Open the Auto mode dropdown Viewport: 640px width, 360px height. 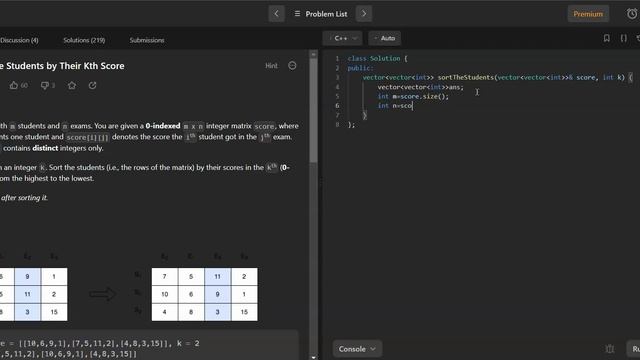click(x=384, y=38)
